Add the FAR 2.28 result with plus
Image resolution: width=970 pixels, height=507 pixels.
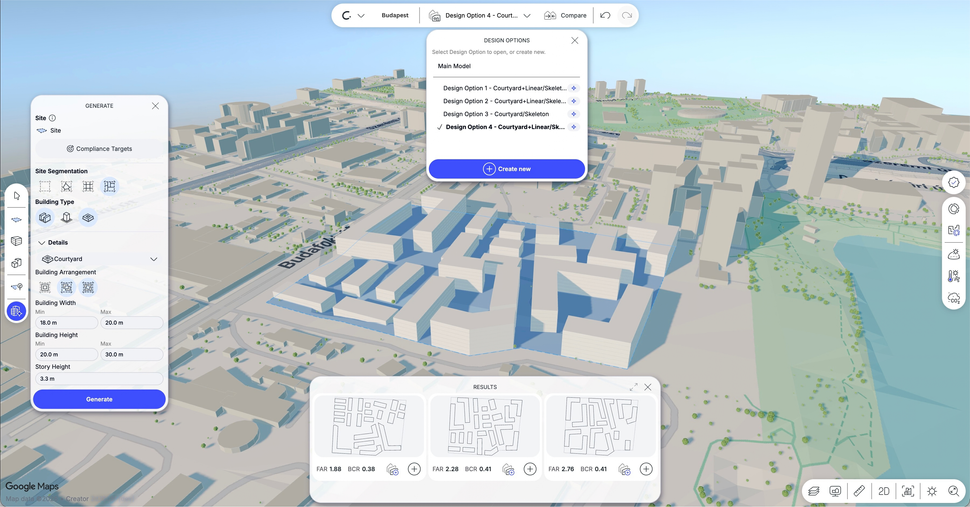pos(530,469)
